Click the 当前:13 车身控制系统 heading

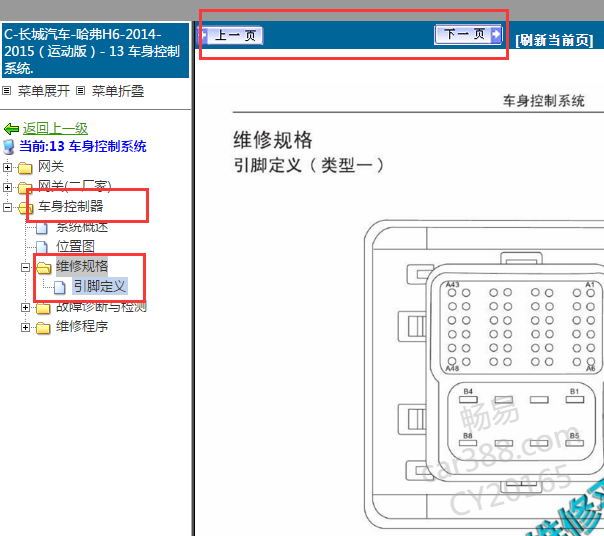coord(83,146)
